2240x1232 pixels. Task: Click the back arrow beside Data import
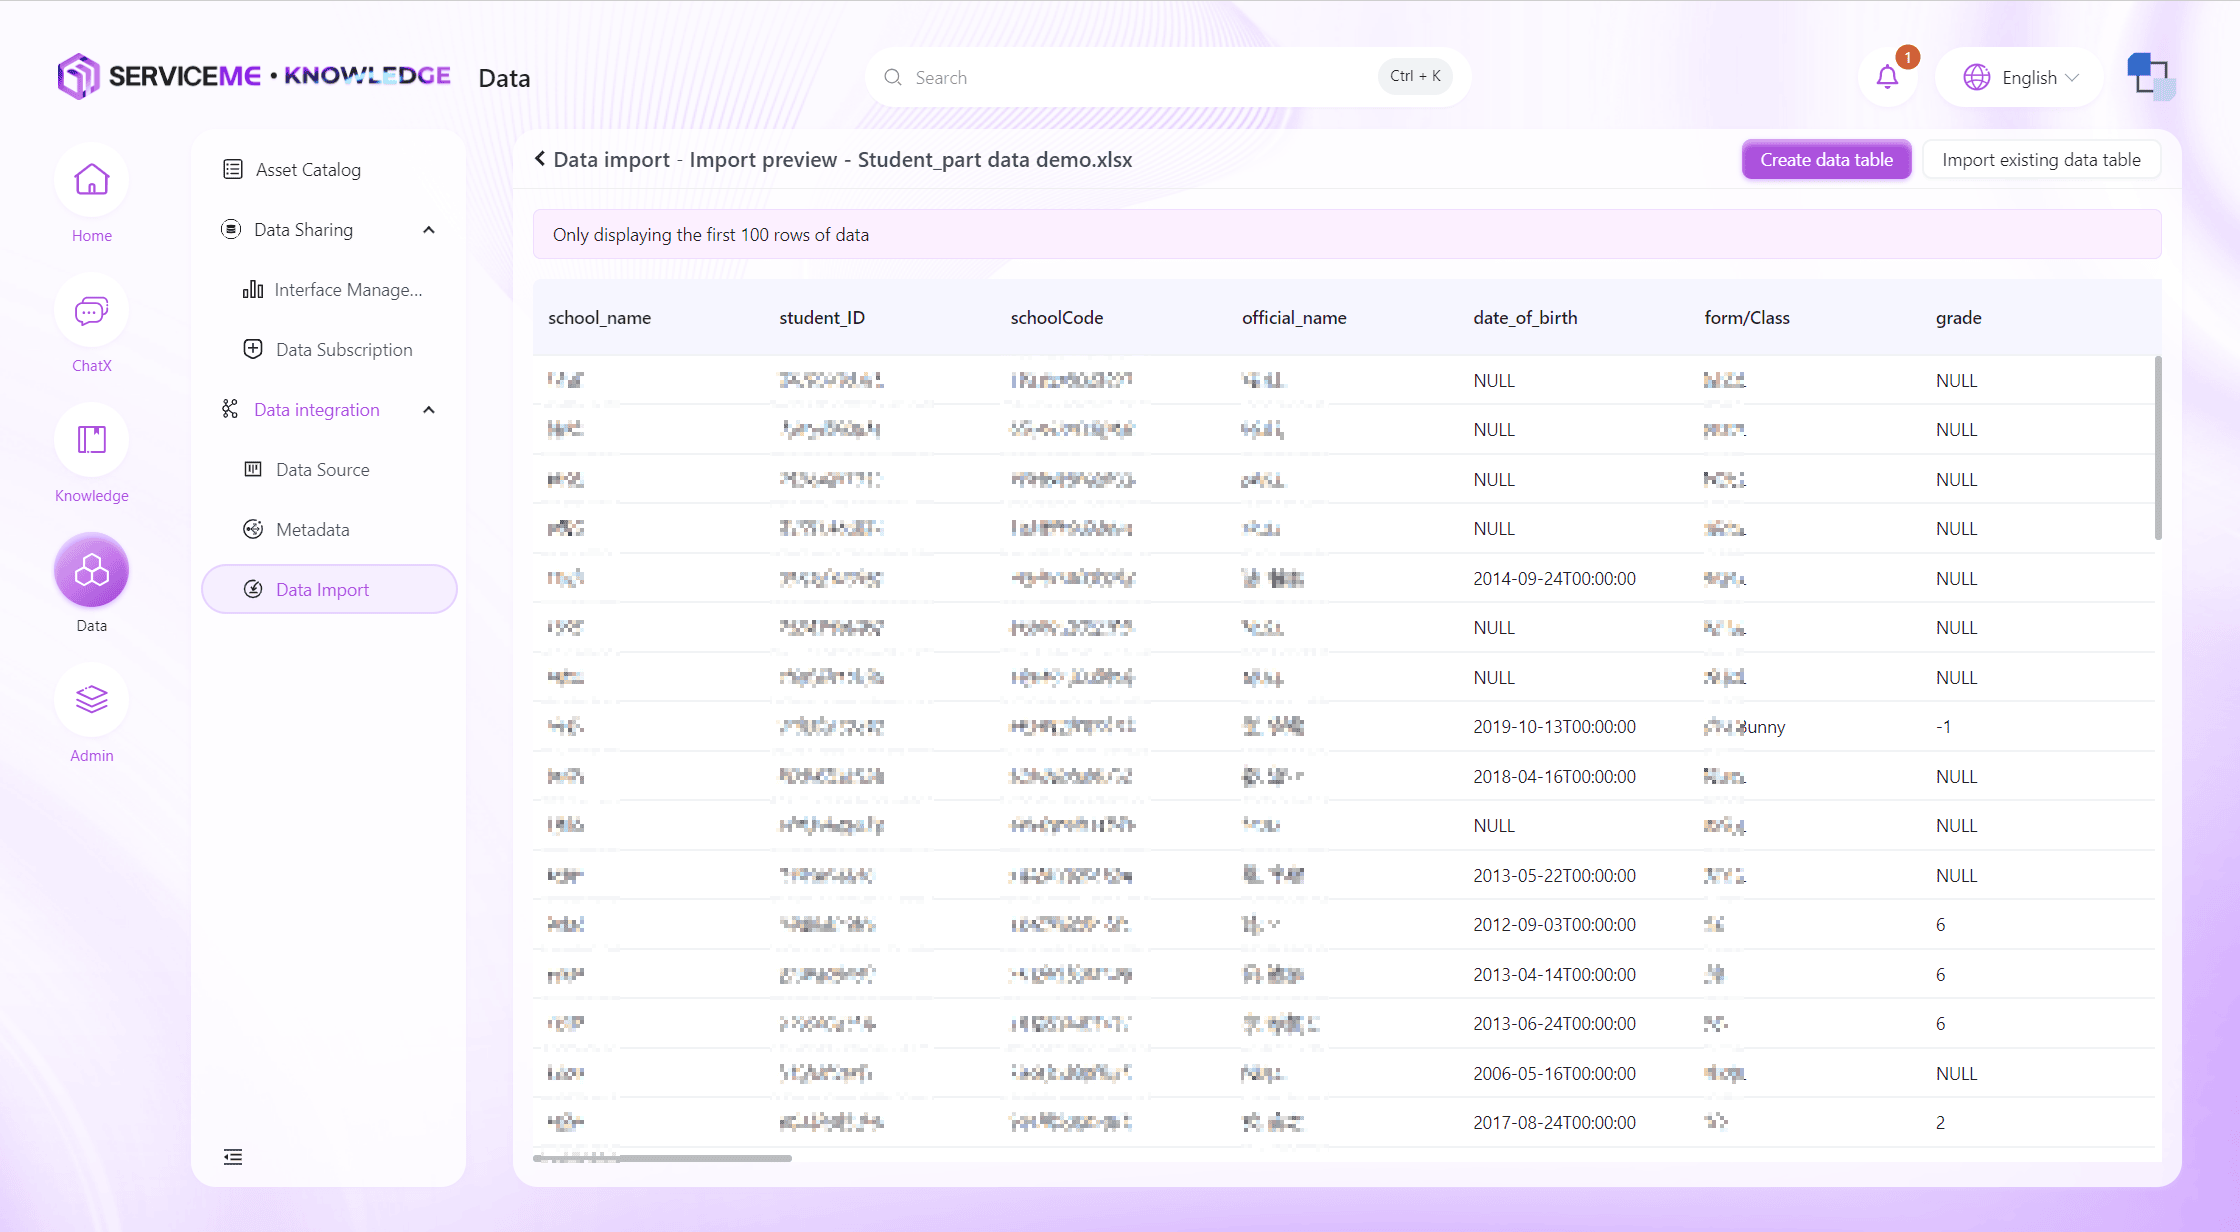tap(540, 159)
